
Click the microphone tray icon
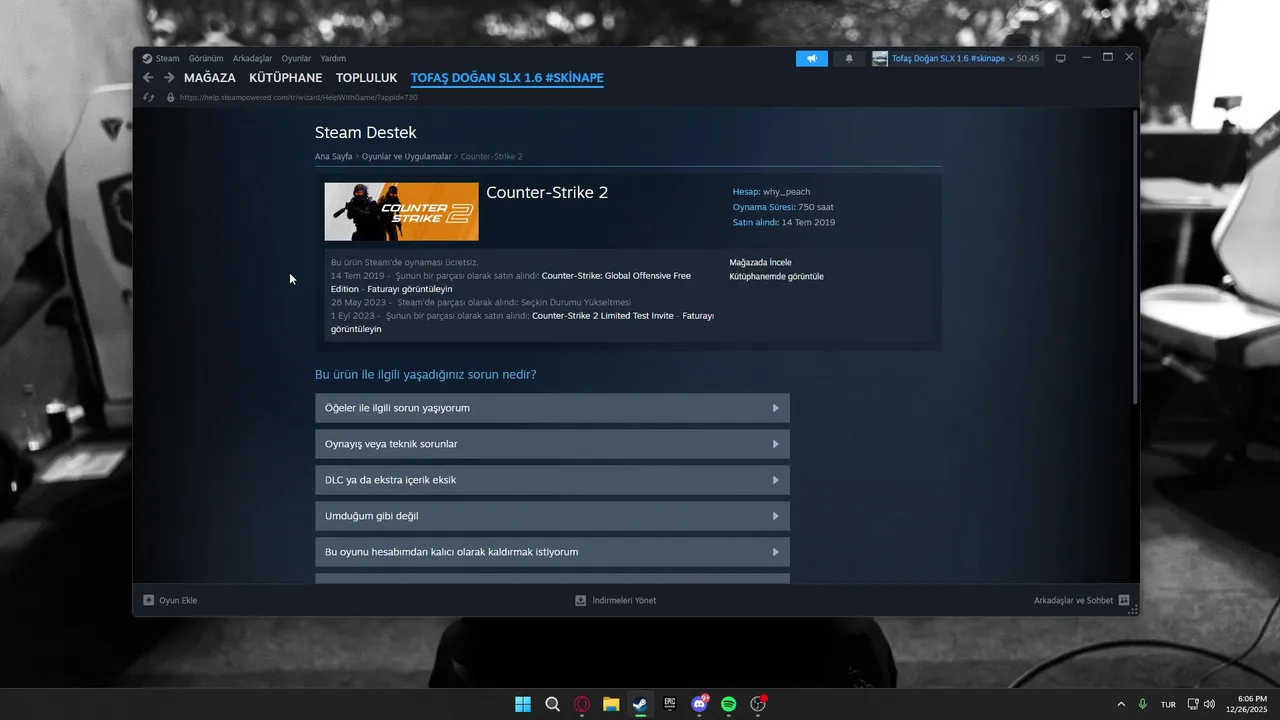[1142, 704]
